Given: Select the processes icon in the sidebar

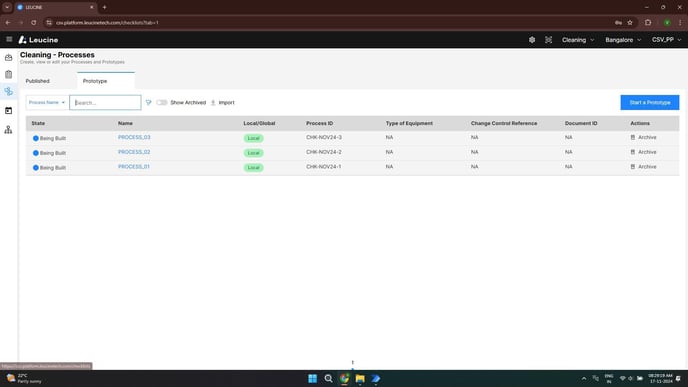Looking at the screenshot, I should click(x=8, y=92).
